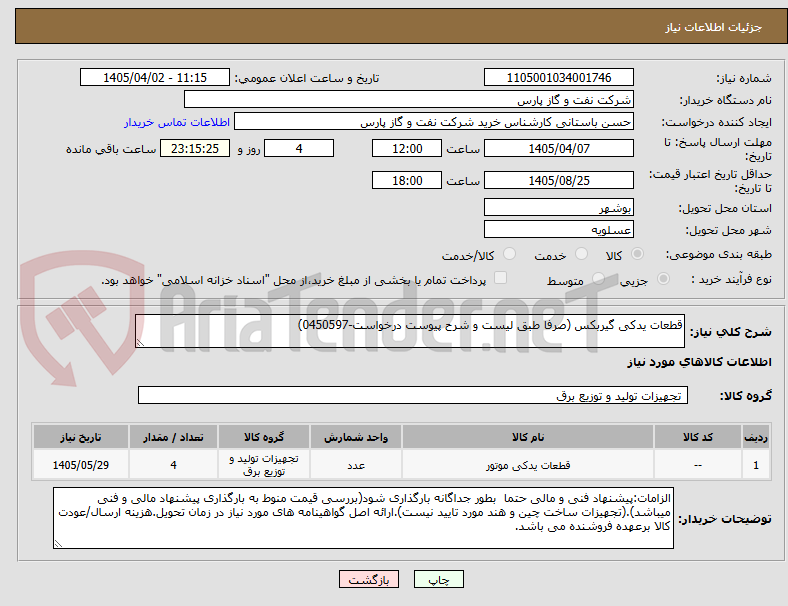This screenshot has height=606, width=788.
Task: Select the کالا radio button
Action: click(637, 254)
